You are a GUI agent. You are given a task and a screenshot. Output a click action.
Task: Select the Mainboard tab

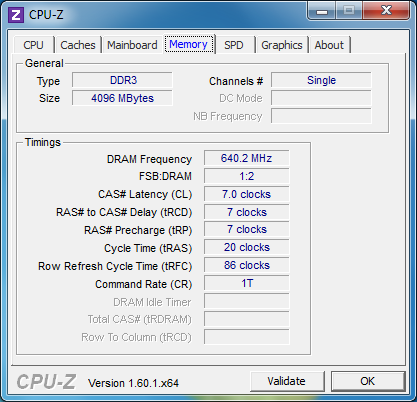[132, 45]
